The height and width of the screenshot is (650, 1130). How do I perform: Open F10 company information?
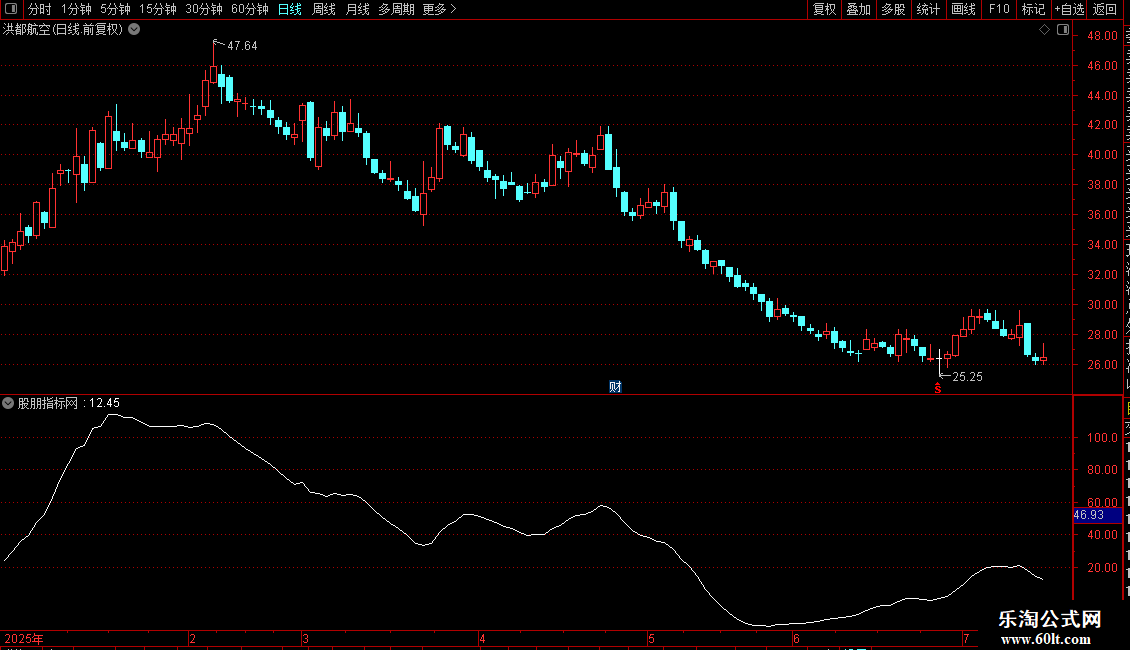[999, 9]
